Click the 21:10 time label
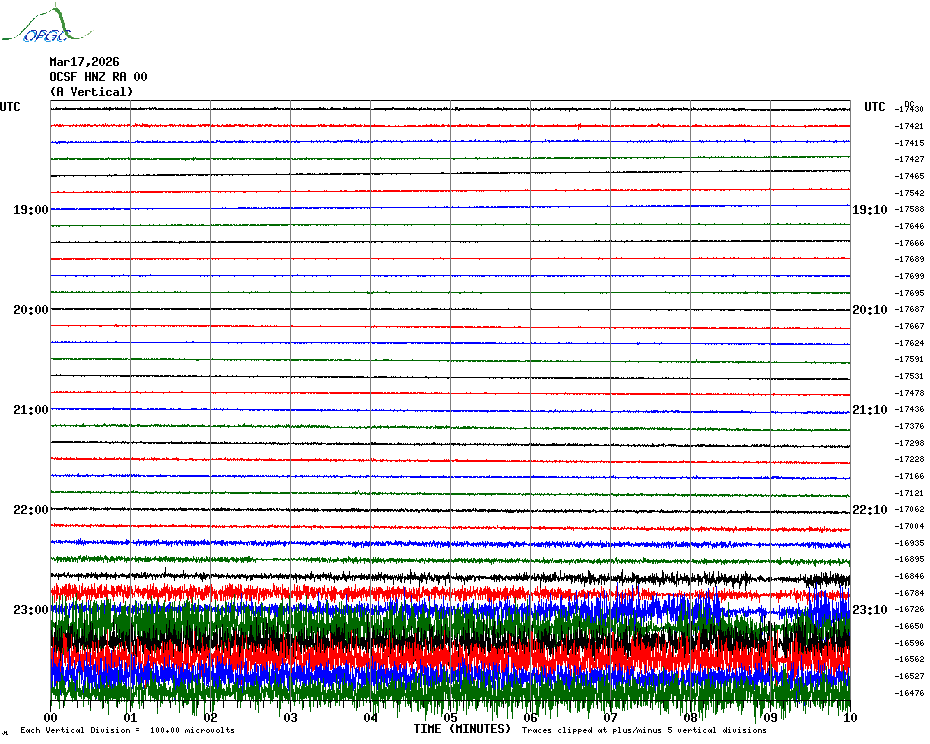Image resolution: width=930 pixels, height=744 pixels. pyautogui.click(x=870, y=409)
